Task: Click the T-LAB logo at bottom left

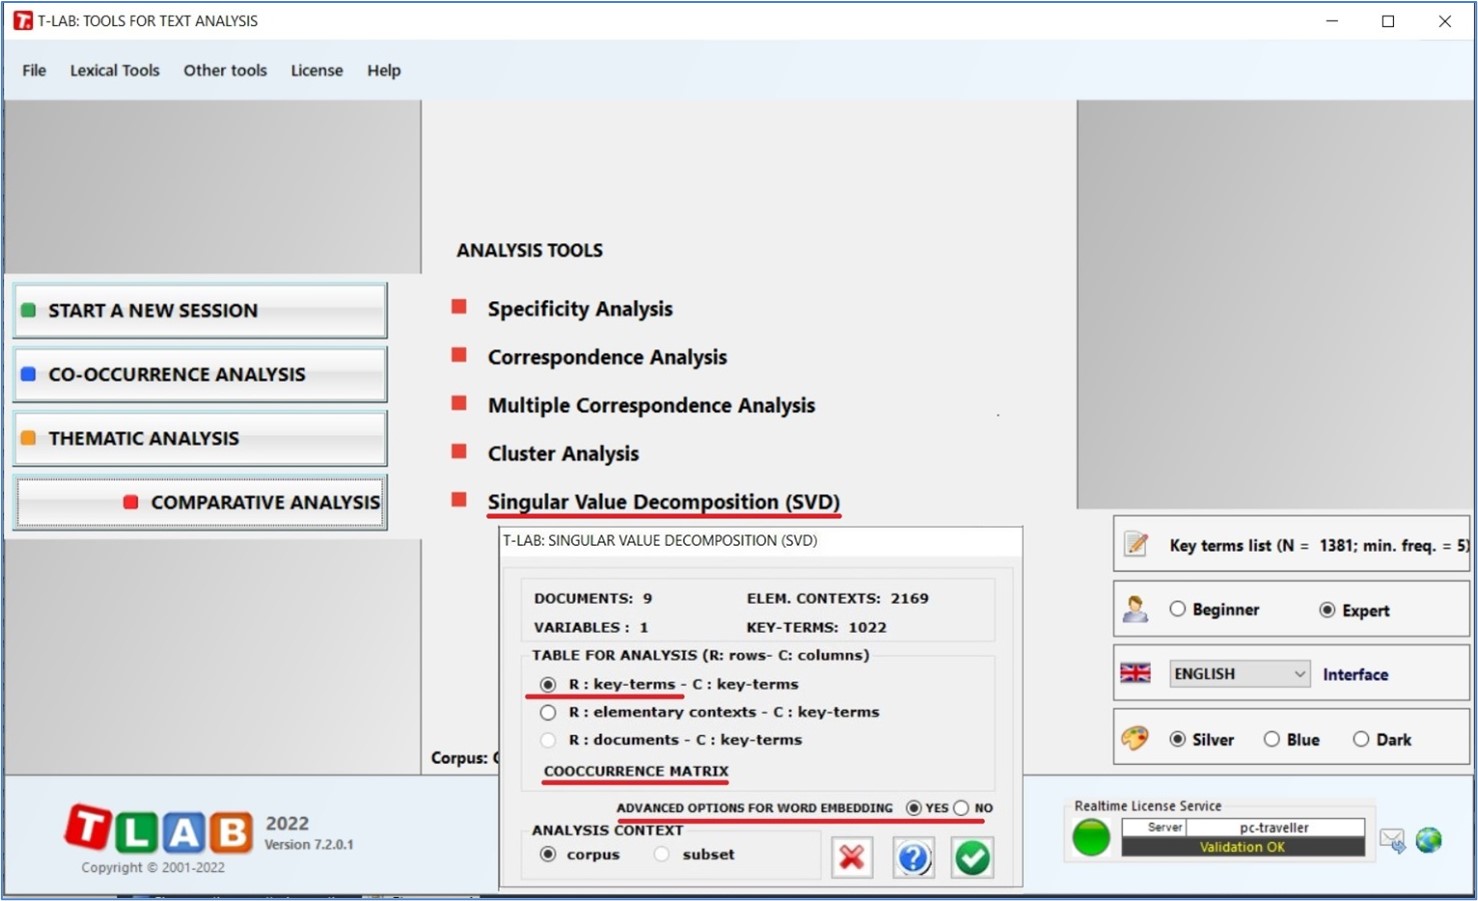Action: (159, 829)
